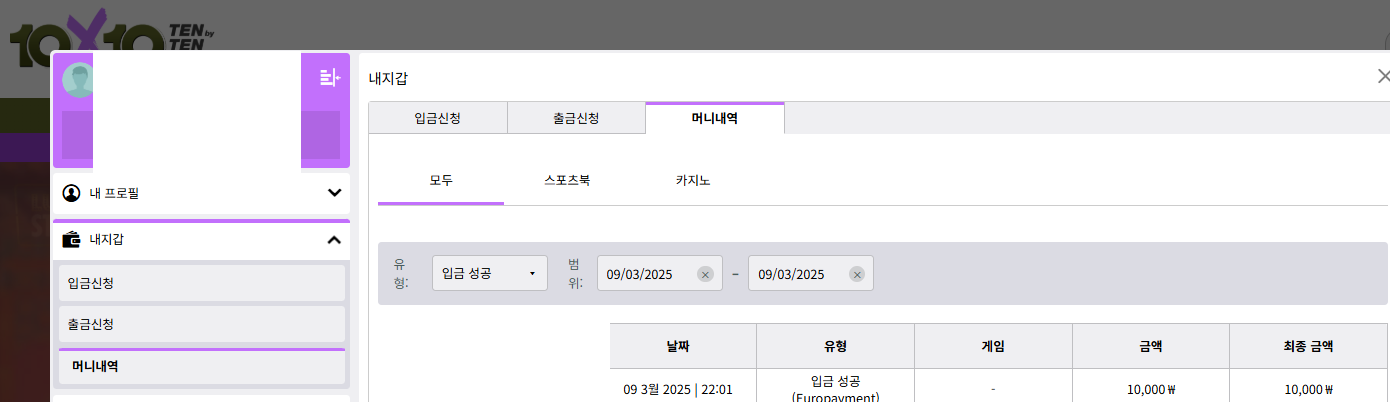Collapse the sidebar menu icon
The width and height of the screenshot is (1390, 402).
[330, 77]
